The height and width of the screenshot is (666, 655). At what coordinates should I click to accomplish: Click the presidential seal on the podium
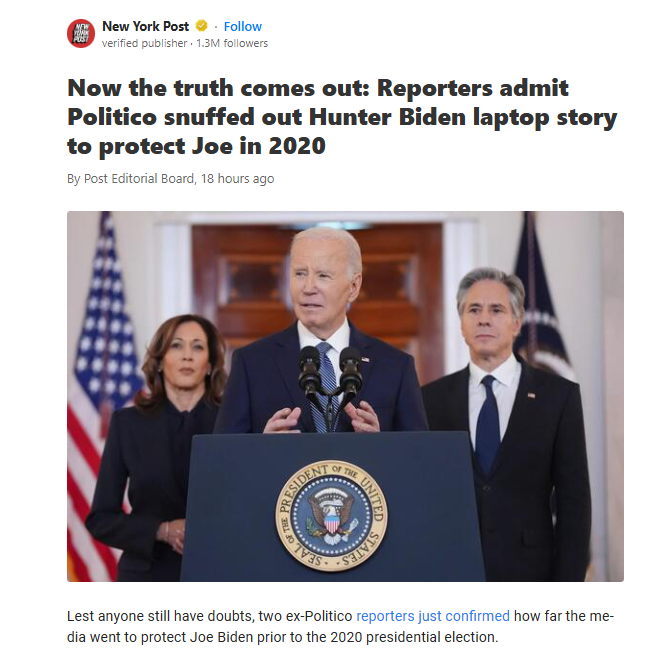(331, 516)
